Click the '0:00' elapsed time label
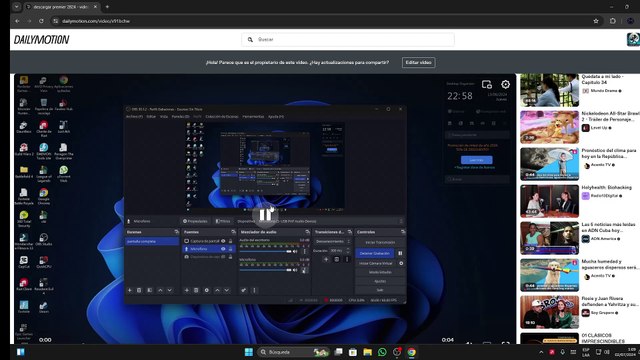Image resolution: width=640 pixels, height=360 pixels. click(x=45, y=340)
